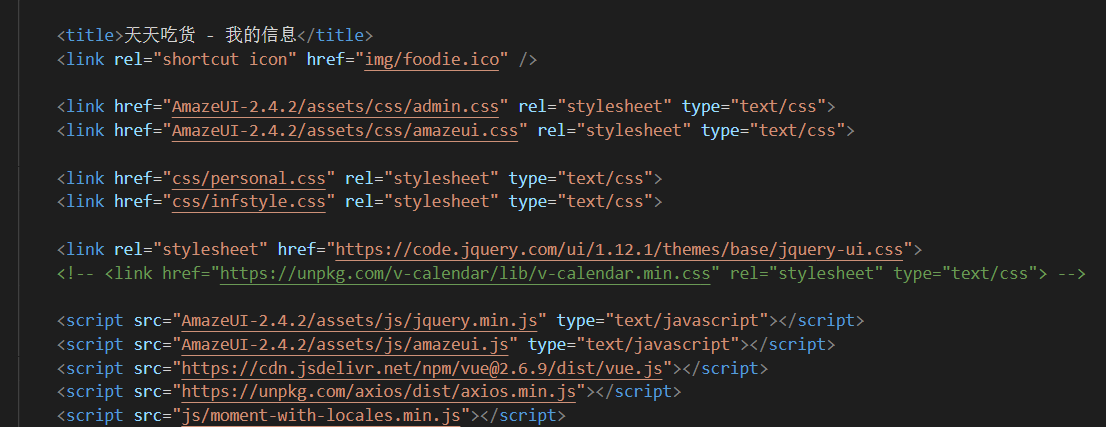Follow the AmazeUI amazeui.js script path
This screenshot has height=427, width=1106.
click(x=345, y=344)
